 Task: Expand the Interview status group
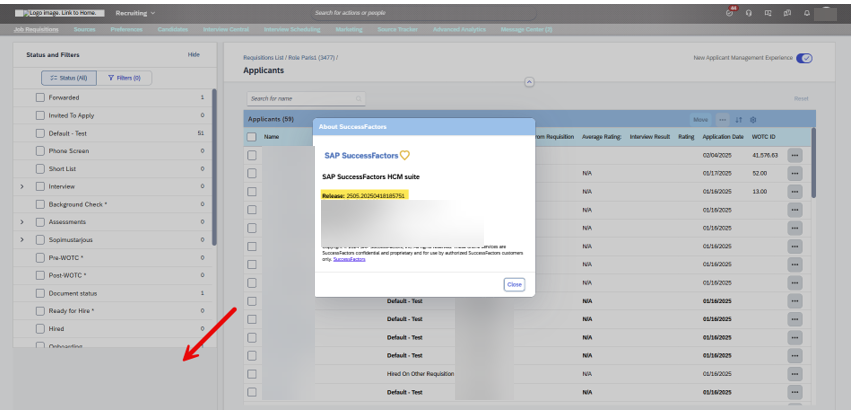point(22,186)
